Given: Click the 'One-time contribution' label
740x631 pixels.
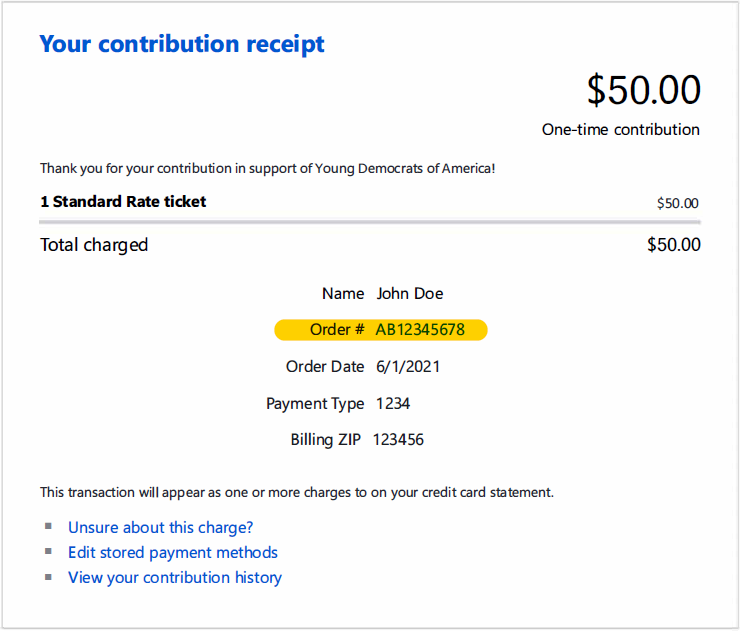Looking at the screenshot, I should click(621, 129).
